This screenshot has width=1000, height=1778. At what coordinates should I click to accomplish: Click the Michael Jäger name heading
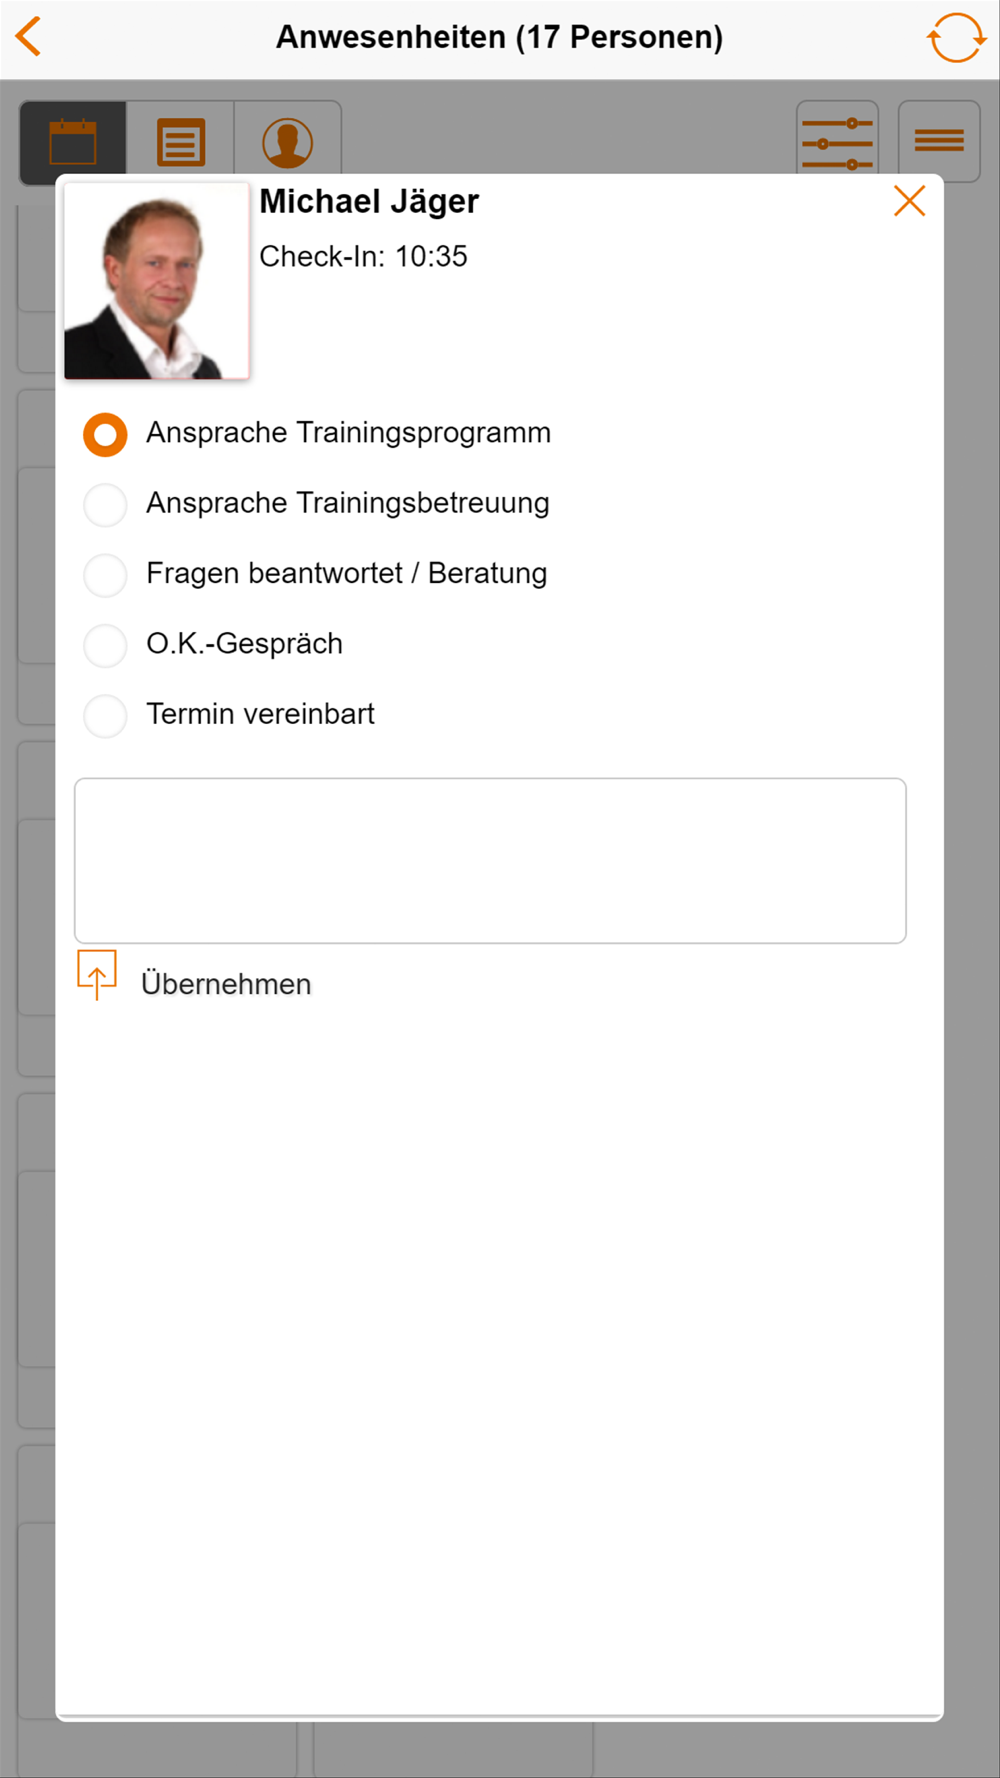point(369,202)
